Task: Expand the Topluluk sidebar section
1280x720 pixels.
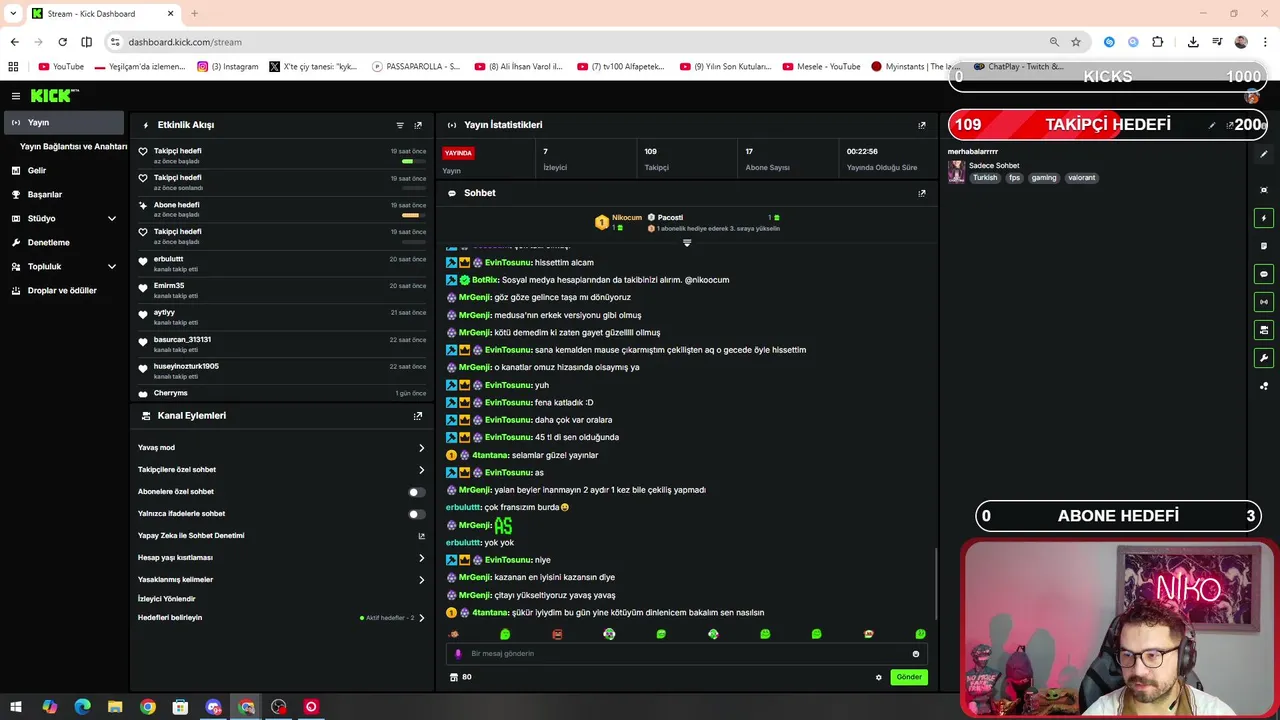Action: pyautogui.click(x=112, y=266)
